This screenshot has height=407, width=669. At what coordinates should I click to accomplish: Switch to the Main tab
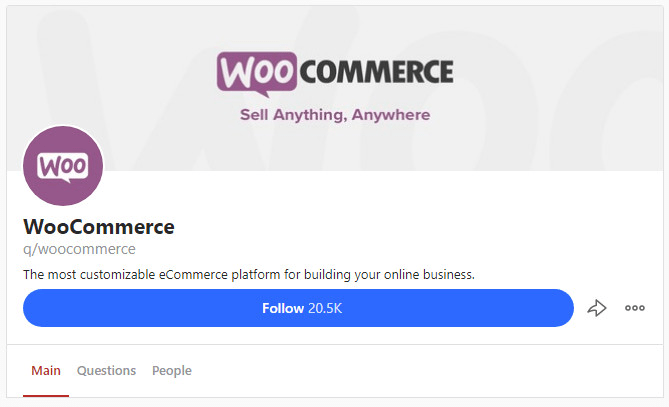(x=46, y=370)
